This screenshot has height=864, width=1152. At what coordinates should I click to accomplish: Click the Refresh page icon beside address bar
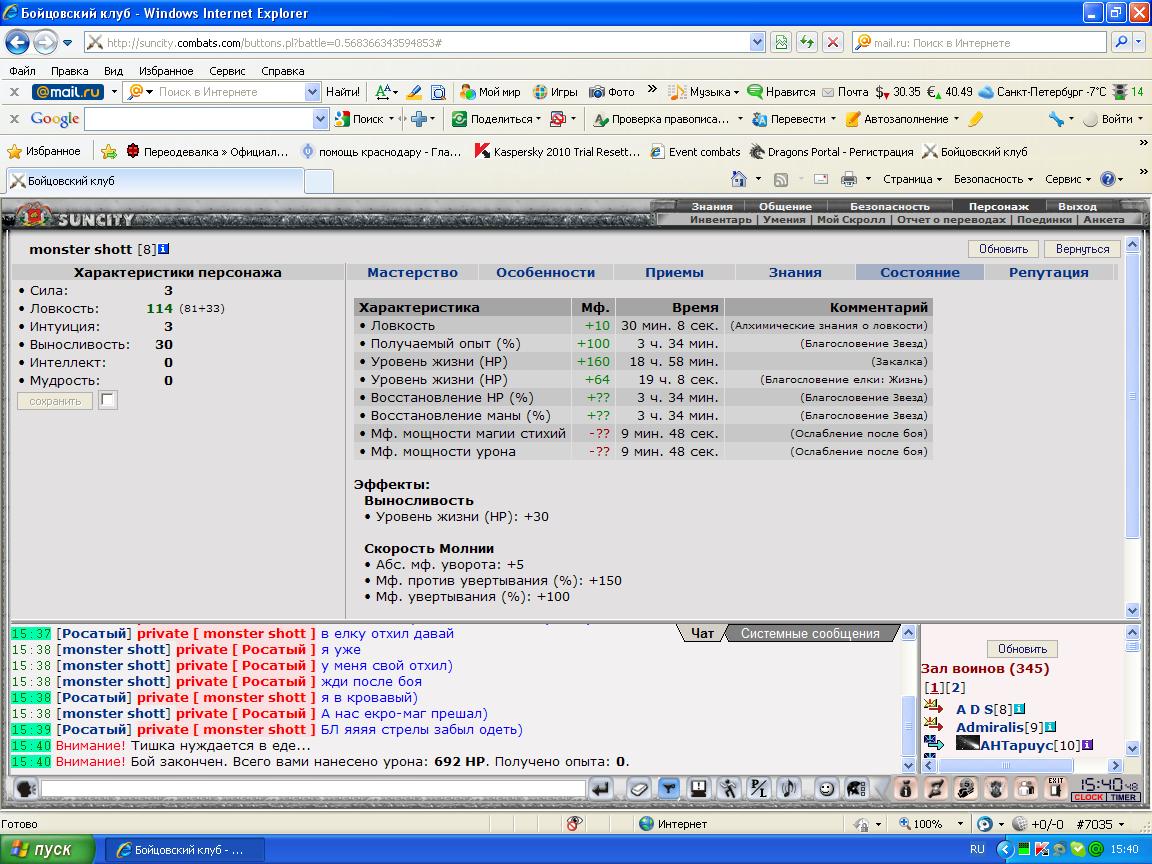coord(807,43)
